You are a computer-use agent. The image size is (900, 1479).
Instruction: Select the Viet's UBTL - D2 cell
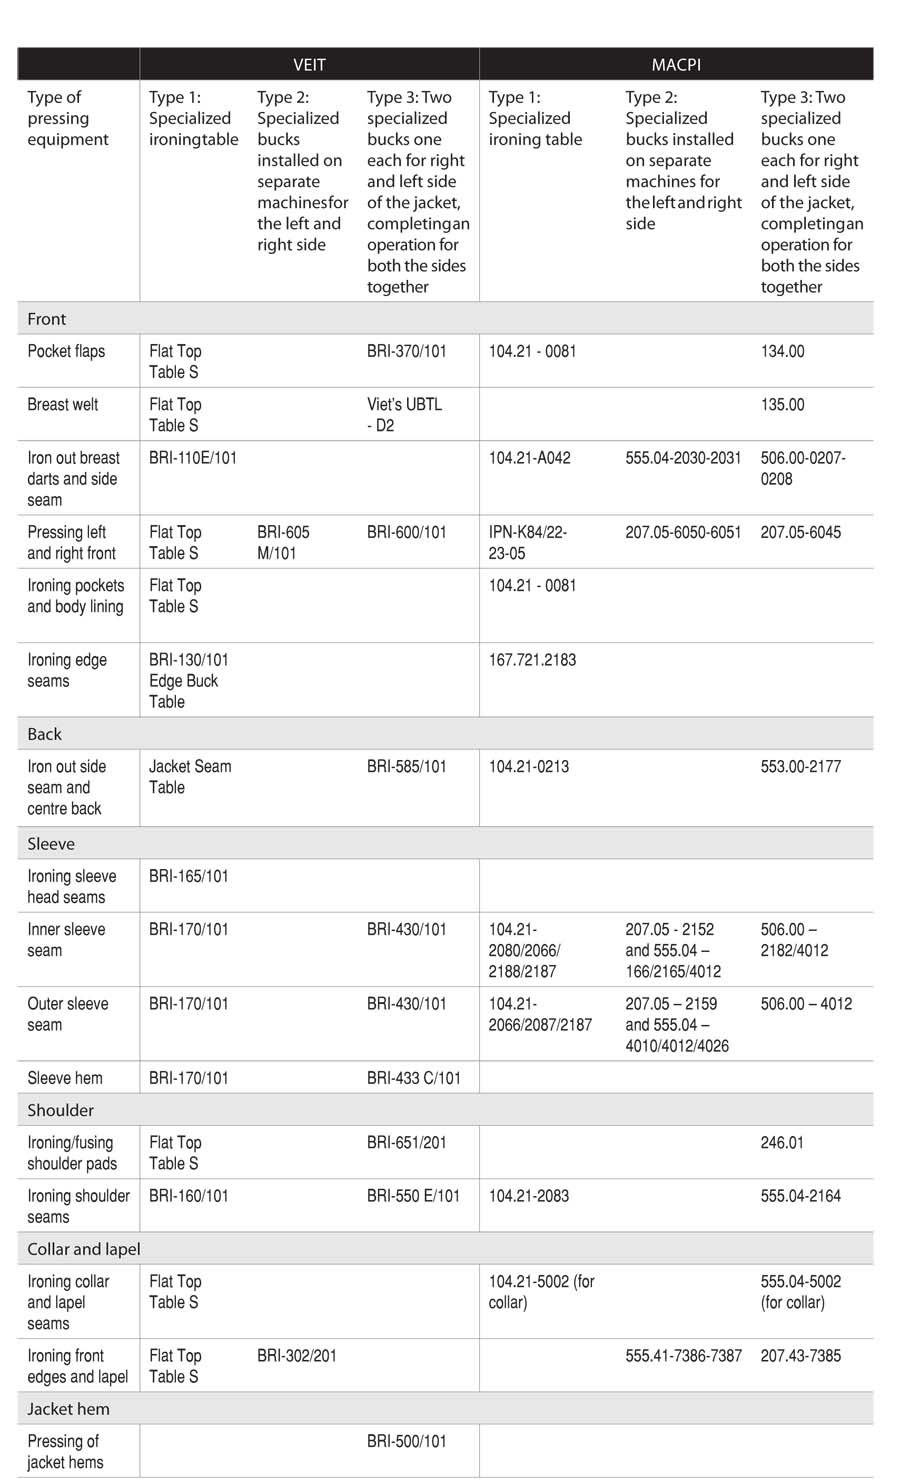(x=404, y=414)
